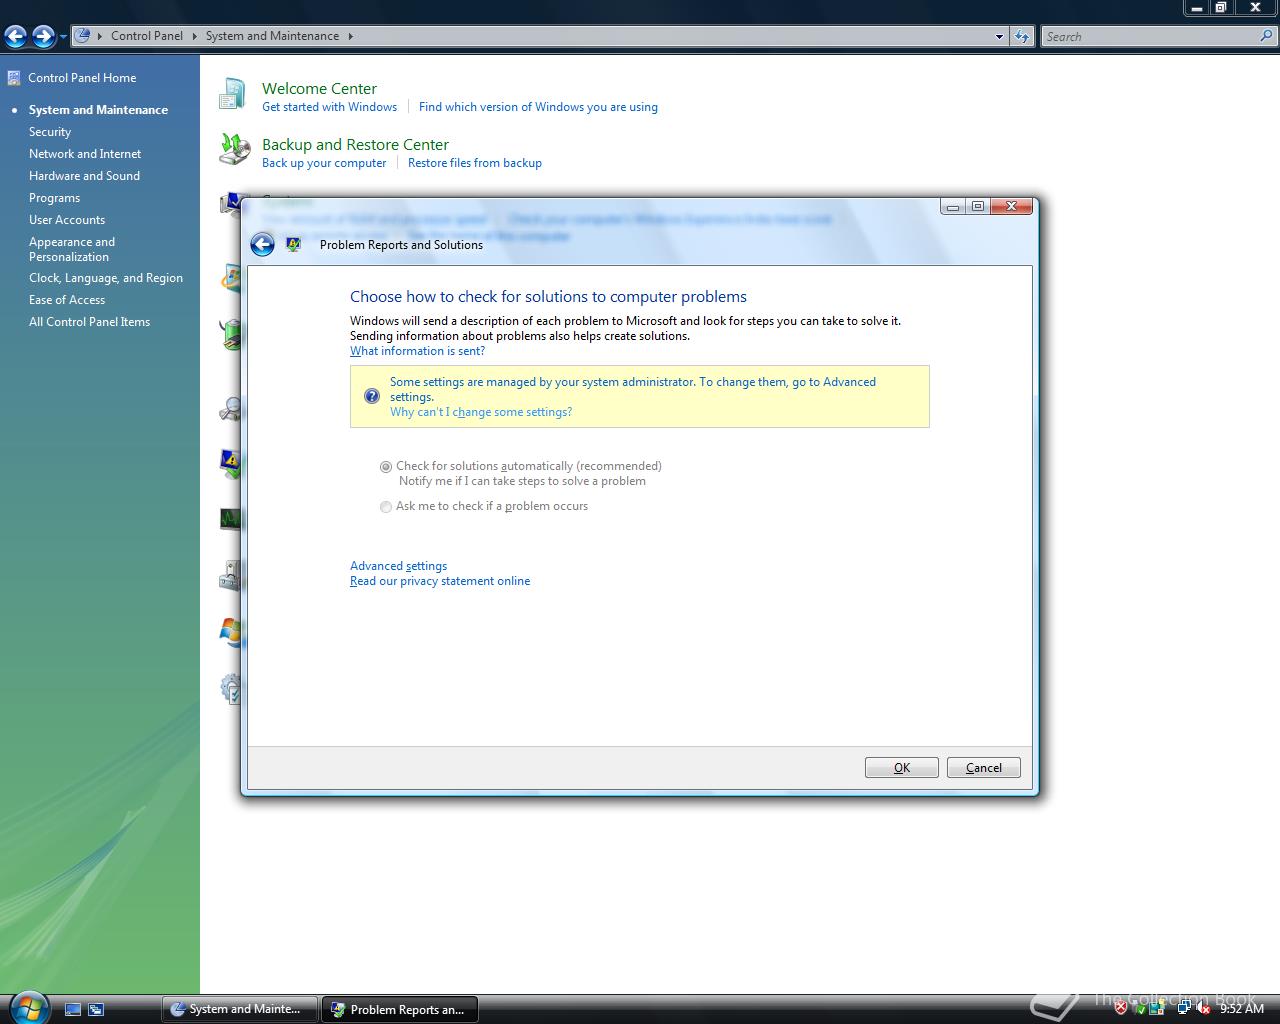Screen dimensions: 1280x1024
Task: Open Control Panel Home
Action: (x=82, y=78)
